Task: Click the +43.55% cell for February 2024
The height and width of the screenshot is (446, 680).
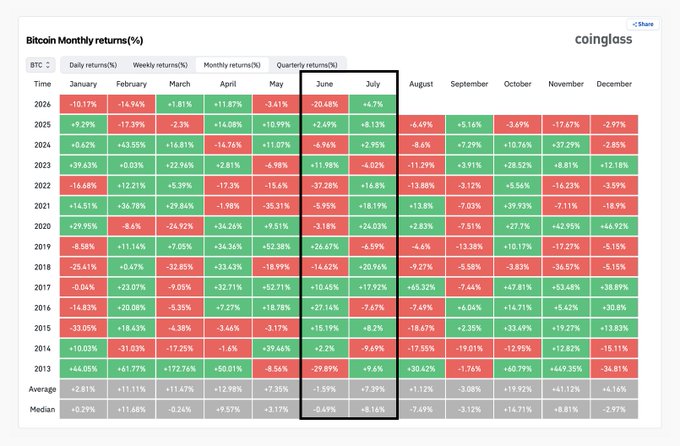Action: pyautogui.click(x=131, y=145)
